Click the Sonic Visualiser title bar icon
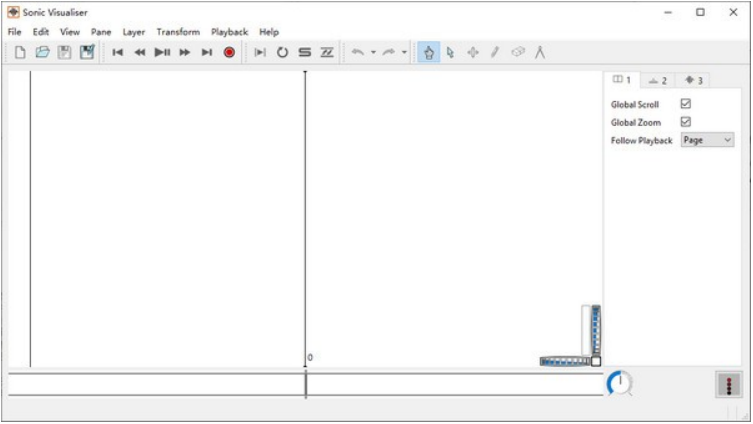753x424 pixels. pos(13,12)
